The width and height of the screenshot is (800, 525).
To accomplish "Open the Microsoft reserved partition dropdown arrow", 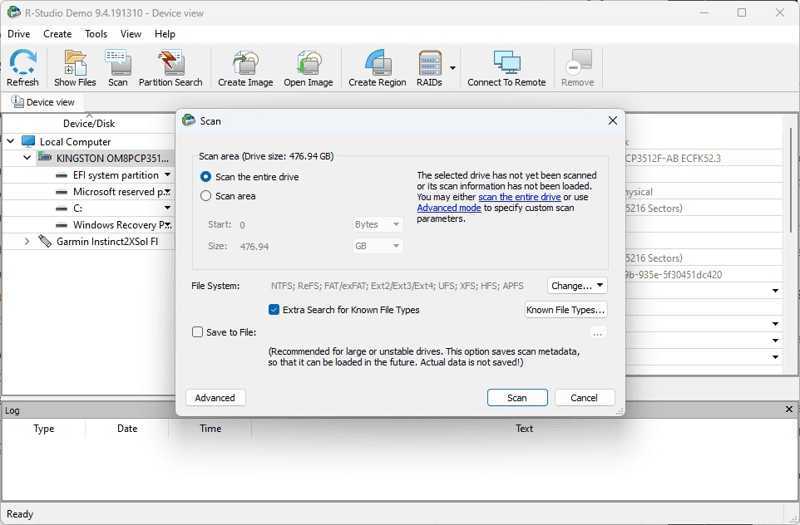I will point(167,192).
